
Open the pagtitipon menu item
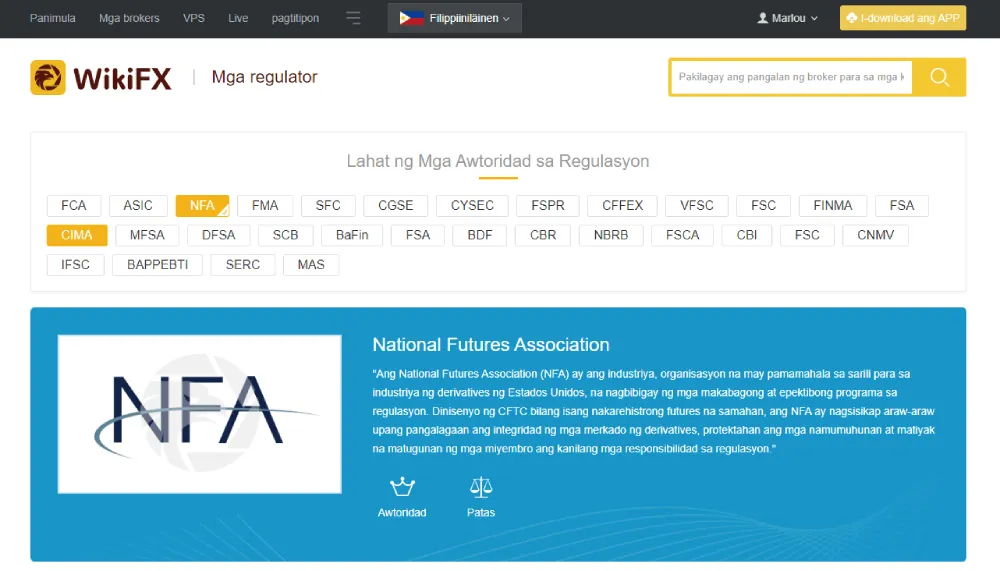click(x=295, y=18)
